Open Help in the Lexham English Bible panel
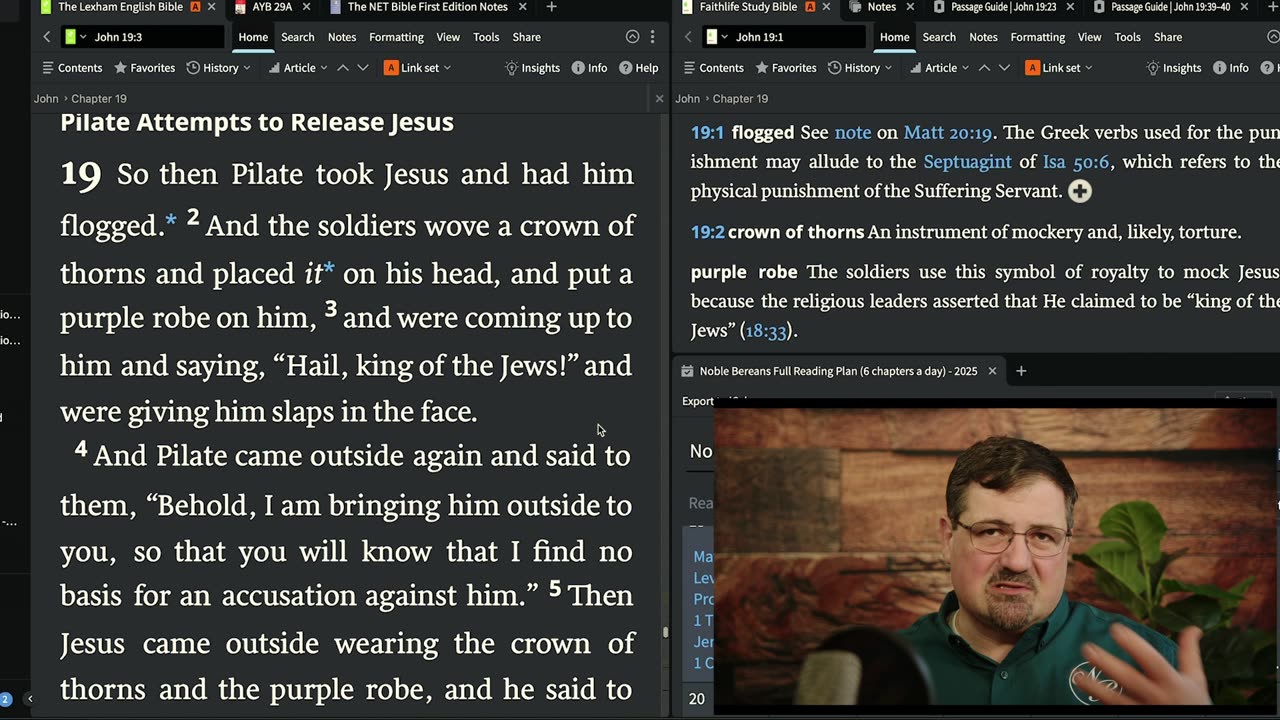 click(x=638, y=68)
